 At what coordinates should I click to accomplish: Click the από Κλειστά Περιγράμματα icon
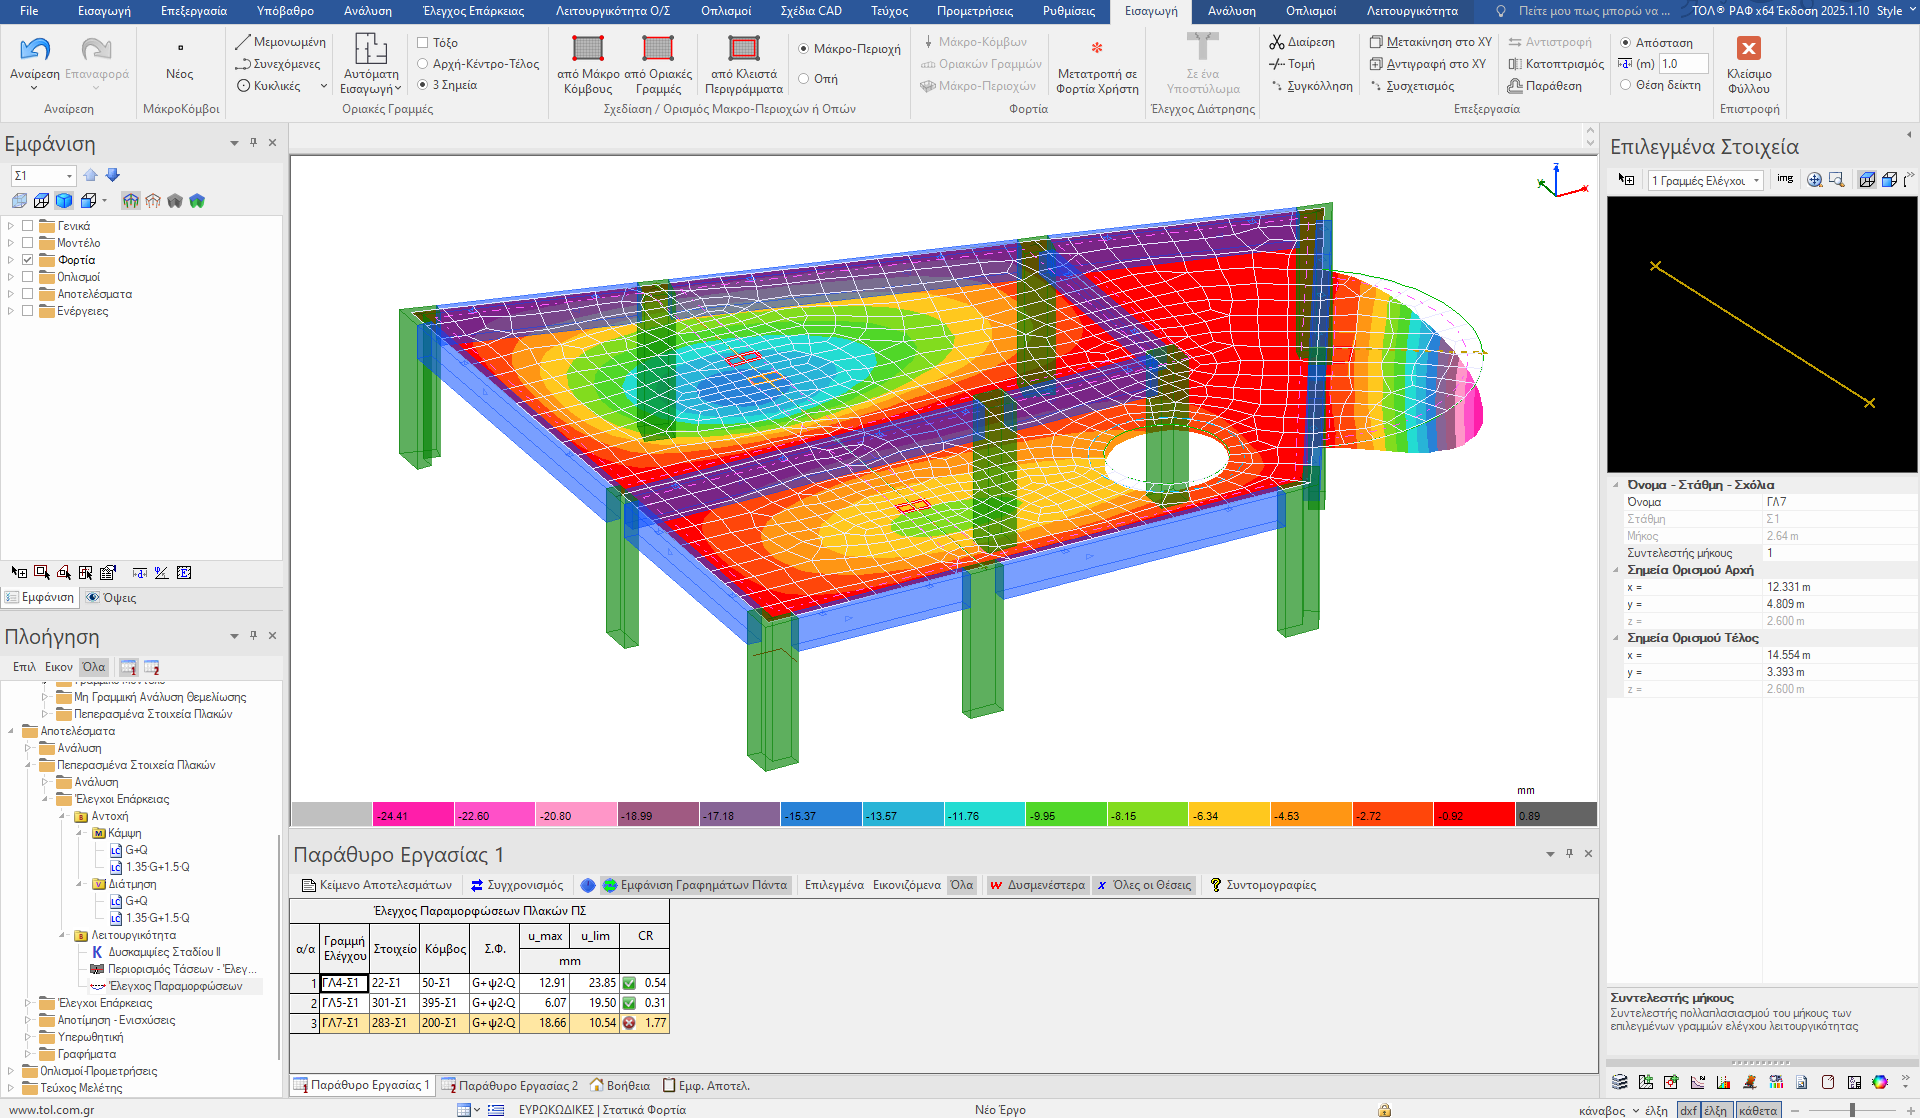coord(743,48)
